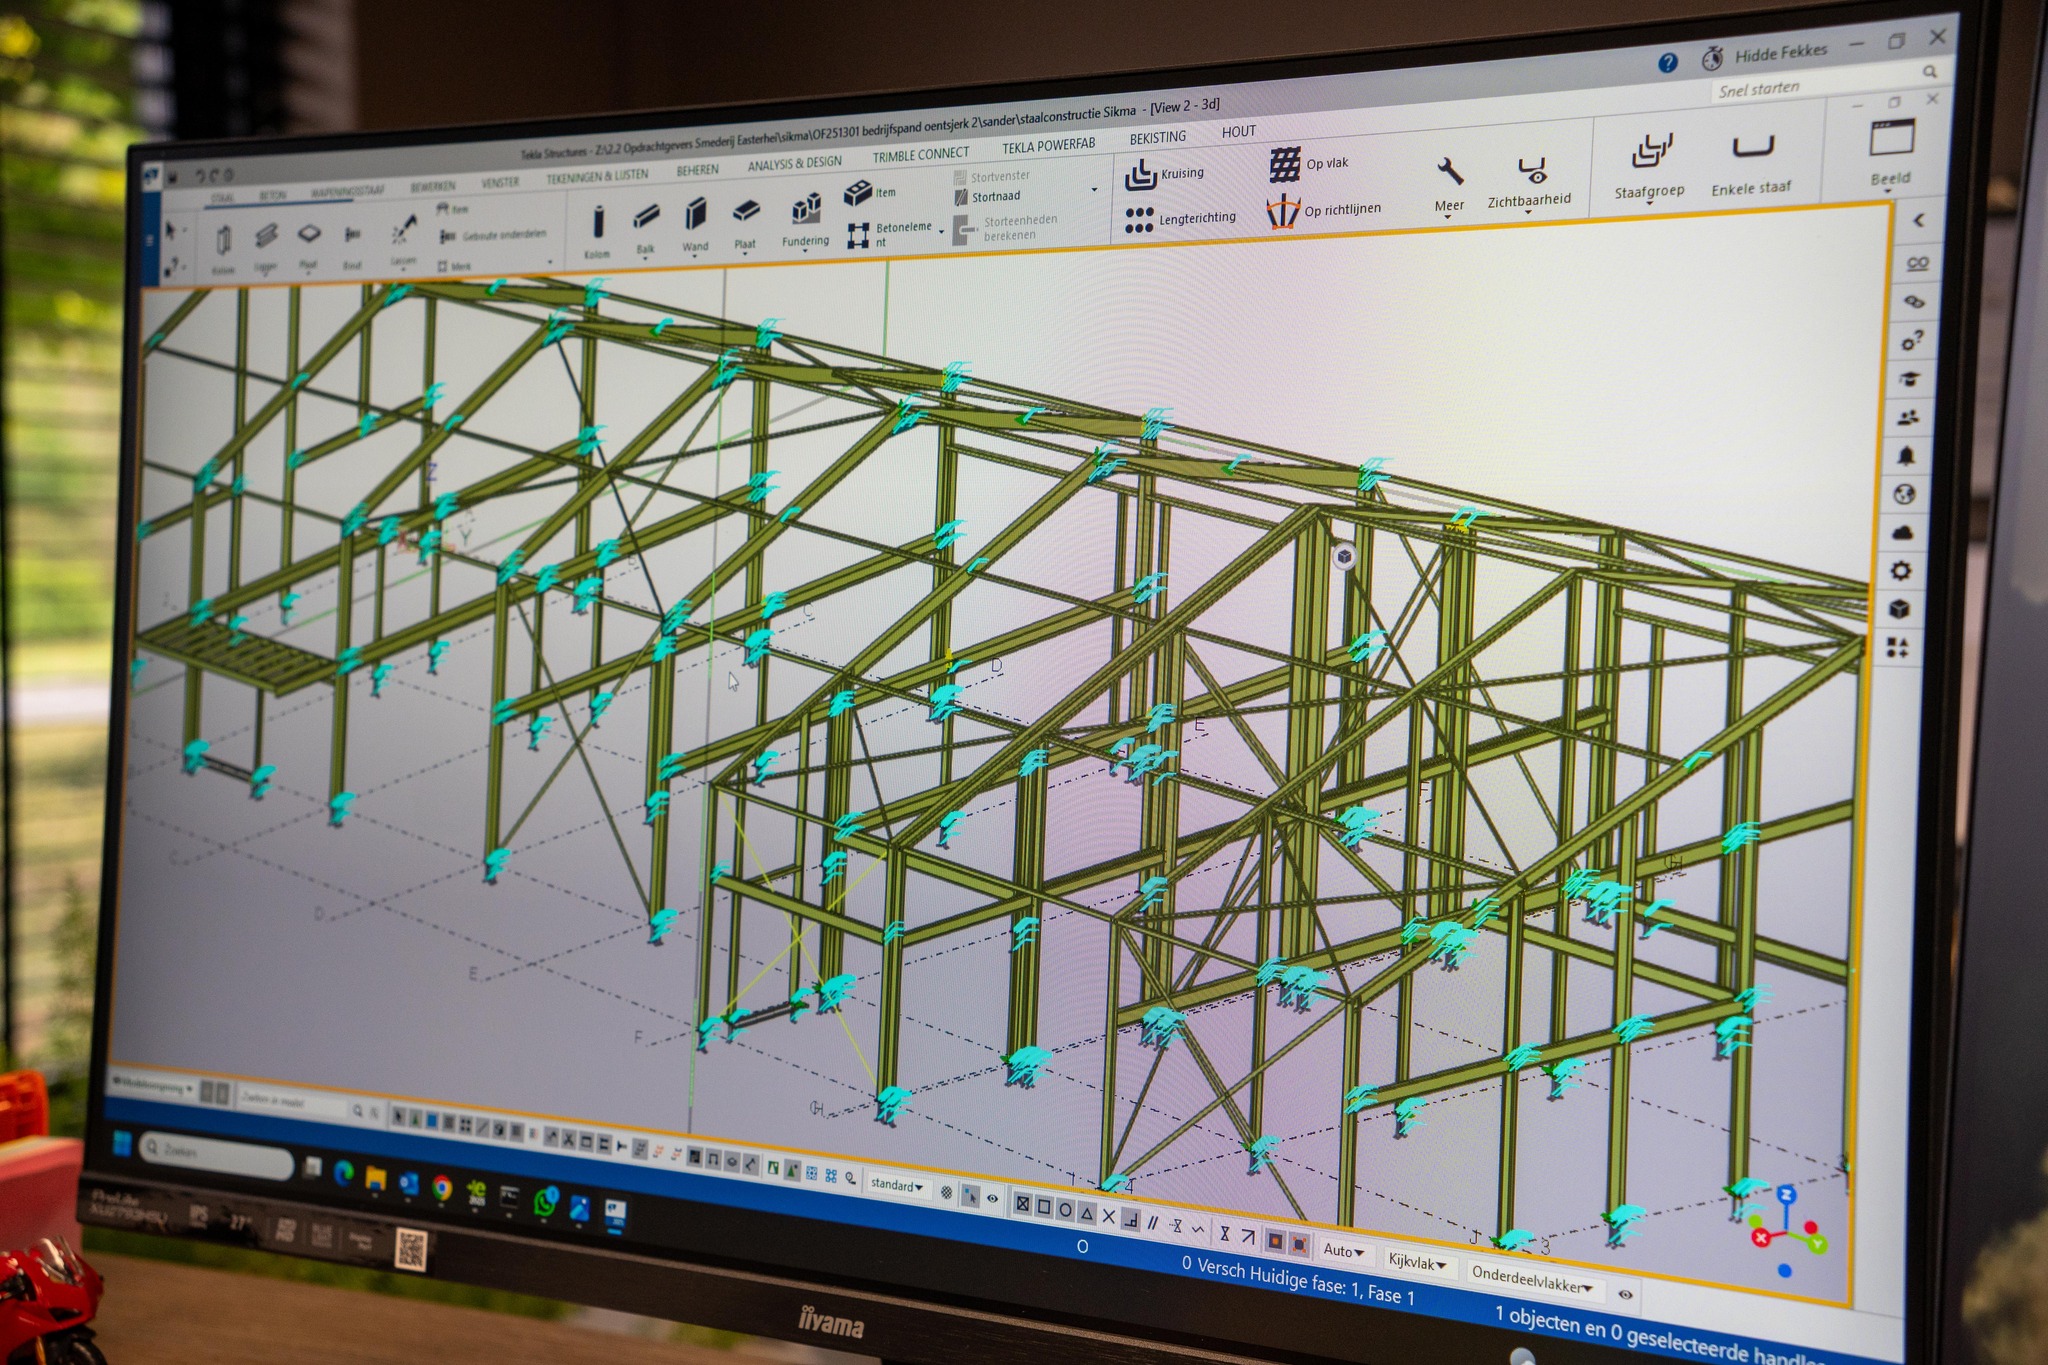Image resolution: width=2048 pixels, height=1365 pixels.
Task: Toggle the circle snap switch in snapping toolbar
Action: [1065, 1211]
